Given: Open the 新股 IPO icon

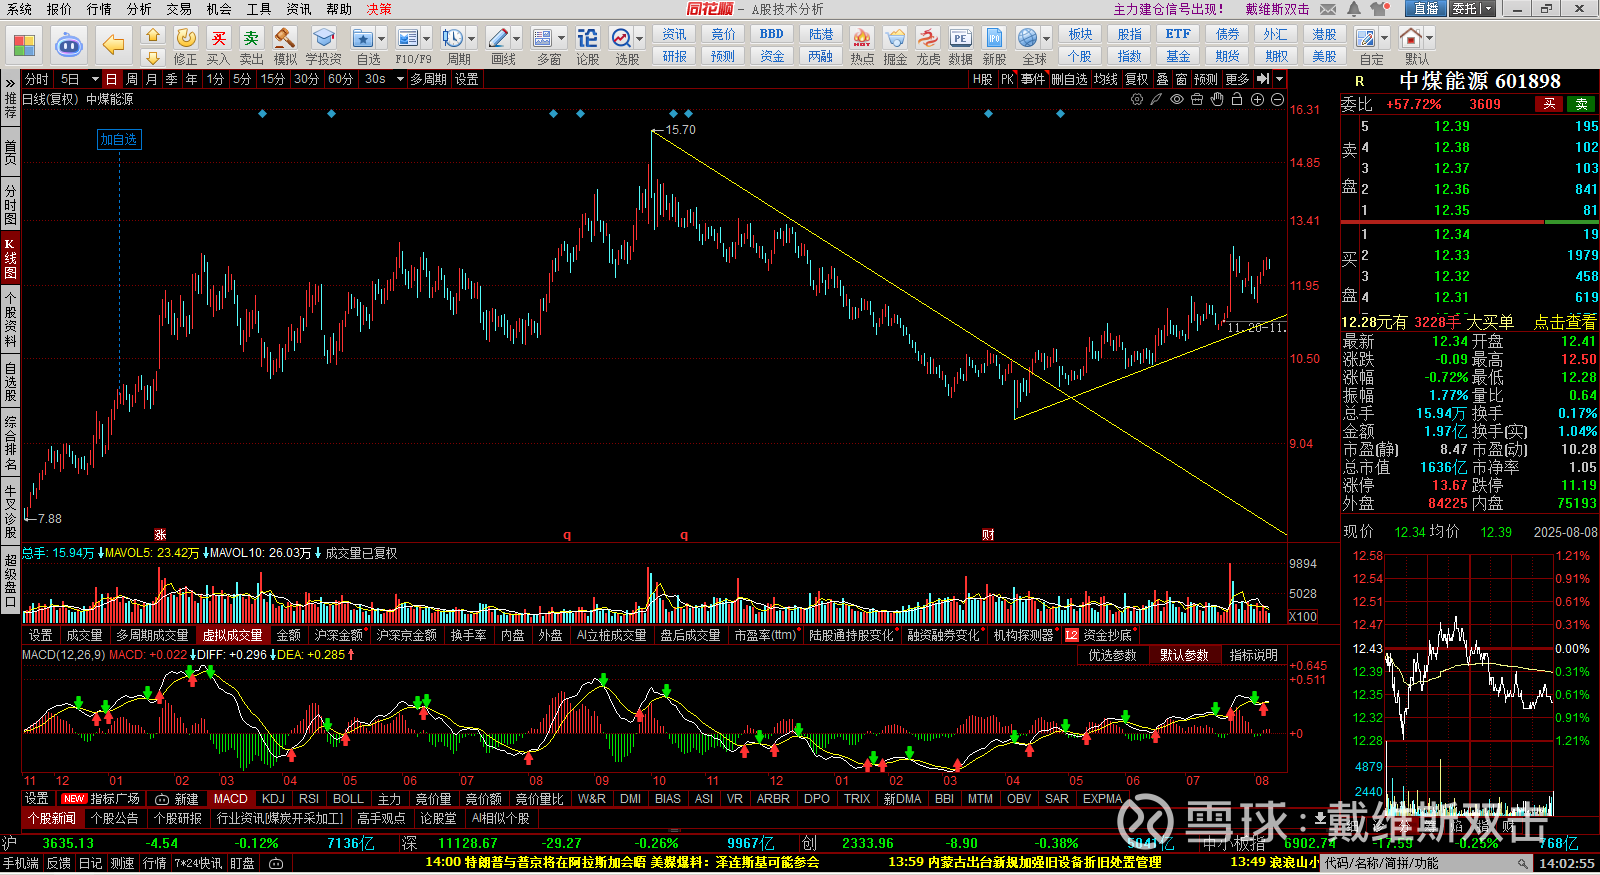Looking at the screenshot, I should [x=994, y=38].
